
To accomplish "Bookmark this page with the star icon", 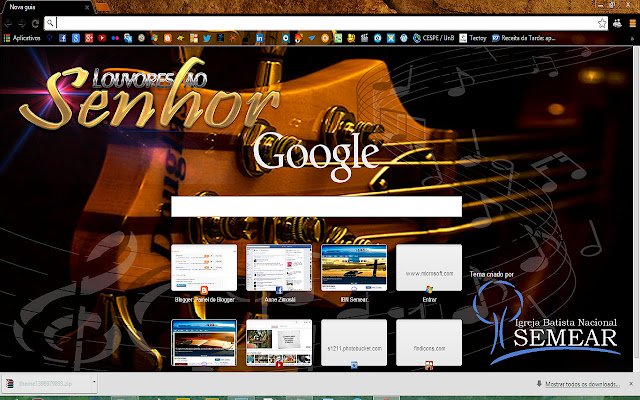I will pos(602,23).
